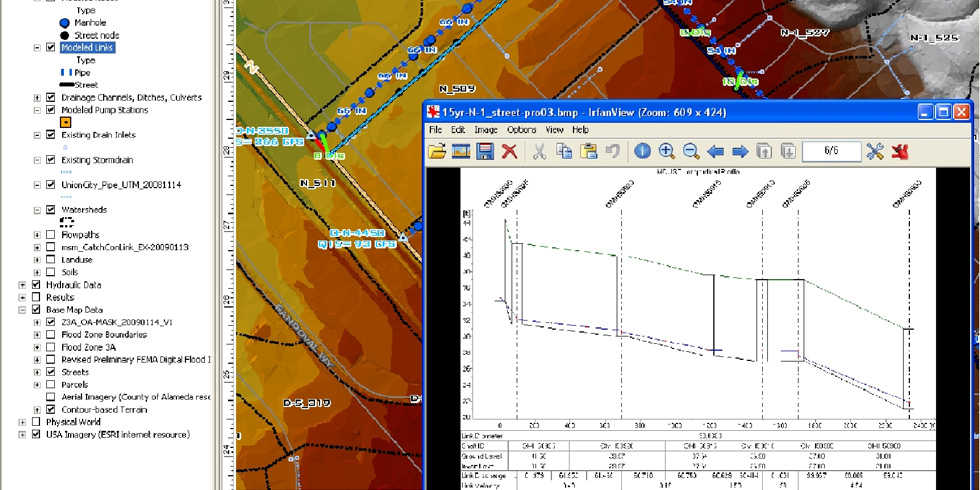Enable the Landuse layer checkbox
The width and height of the screenshot is (980, 490).
click(51, 259)
